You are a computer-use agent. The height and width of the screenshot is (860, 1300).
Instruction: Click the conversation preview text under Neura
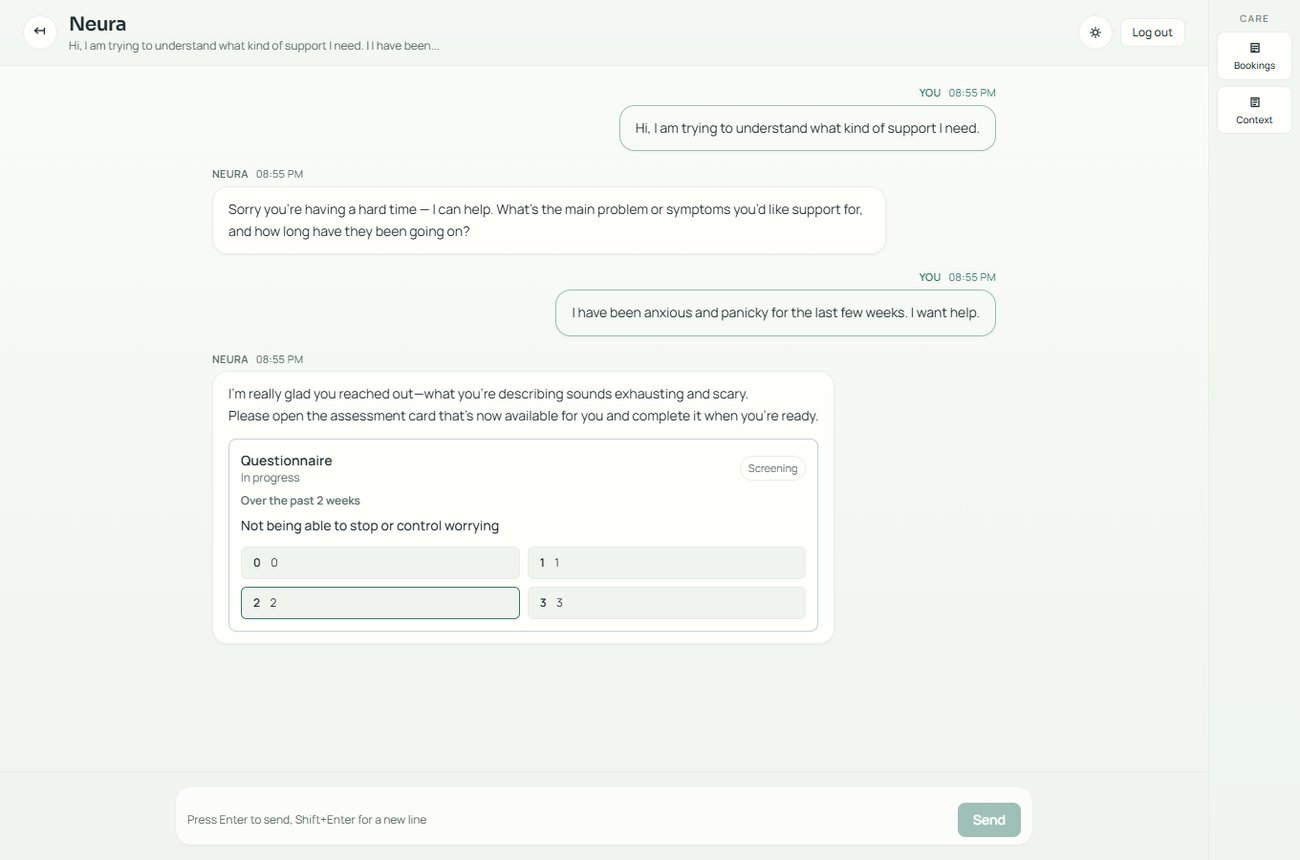tap(254, 46)
